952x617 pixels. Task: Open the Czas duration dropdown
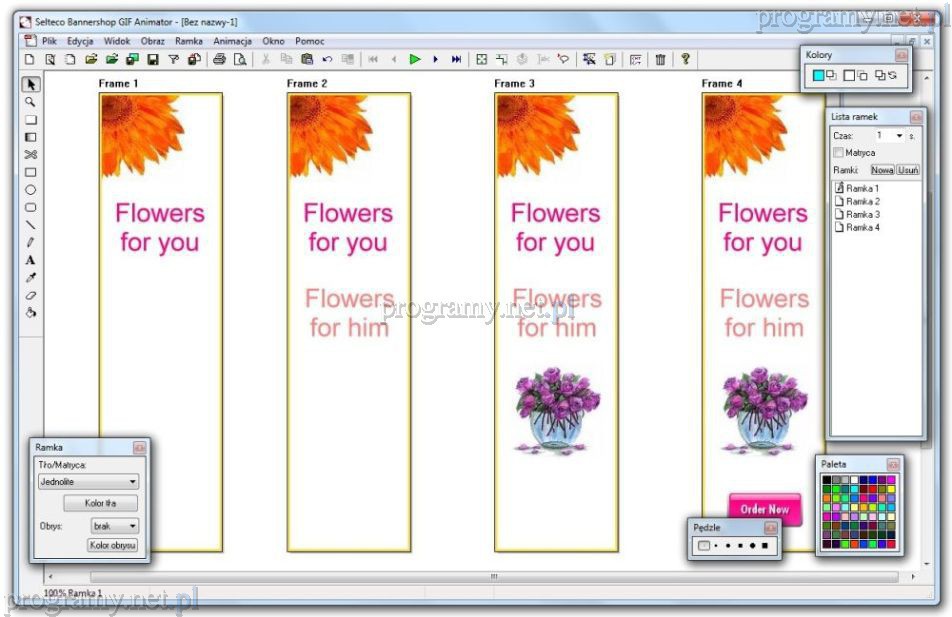899,136
